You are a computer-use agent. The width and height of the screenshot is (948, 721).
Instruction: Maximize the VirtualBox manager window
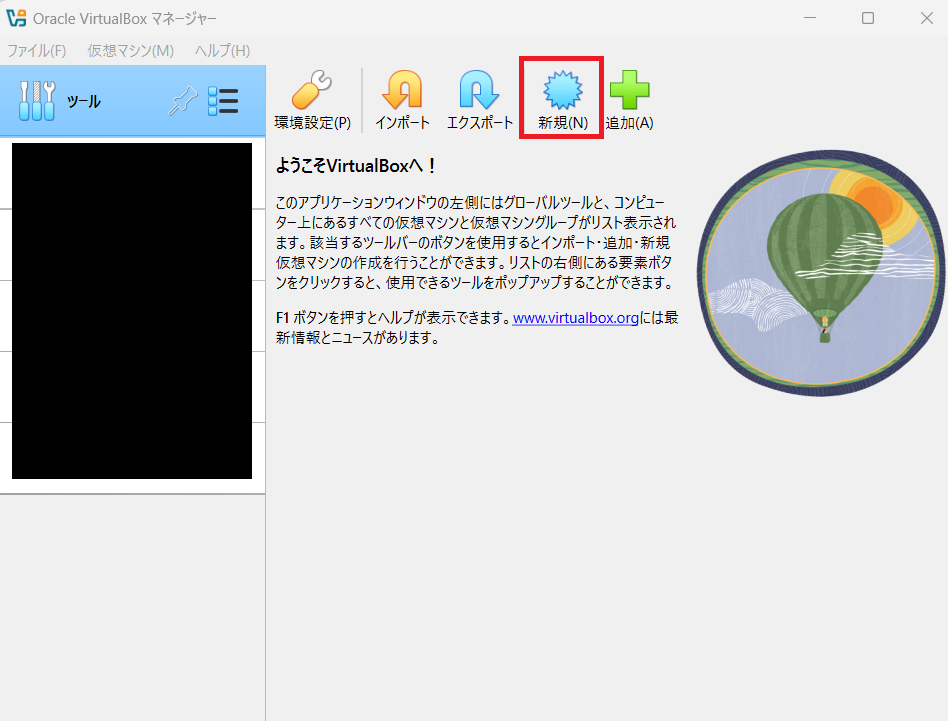[x=868, y=18]
